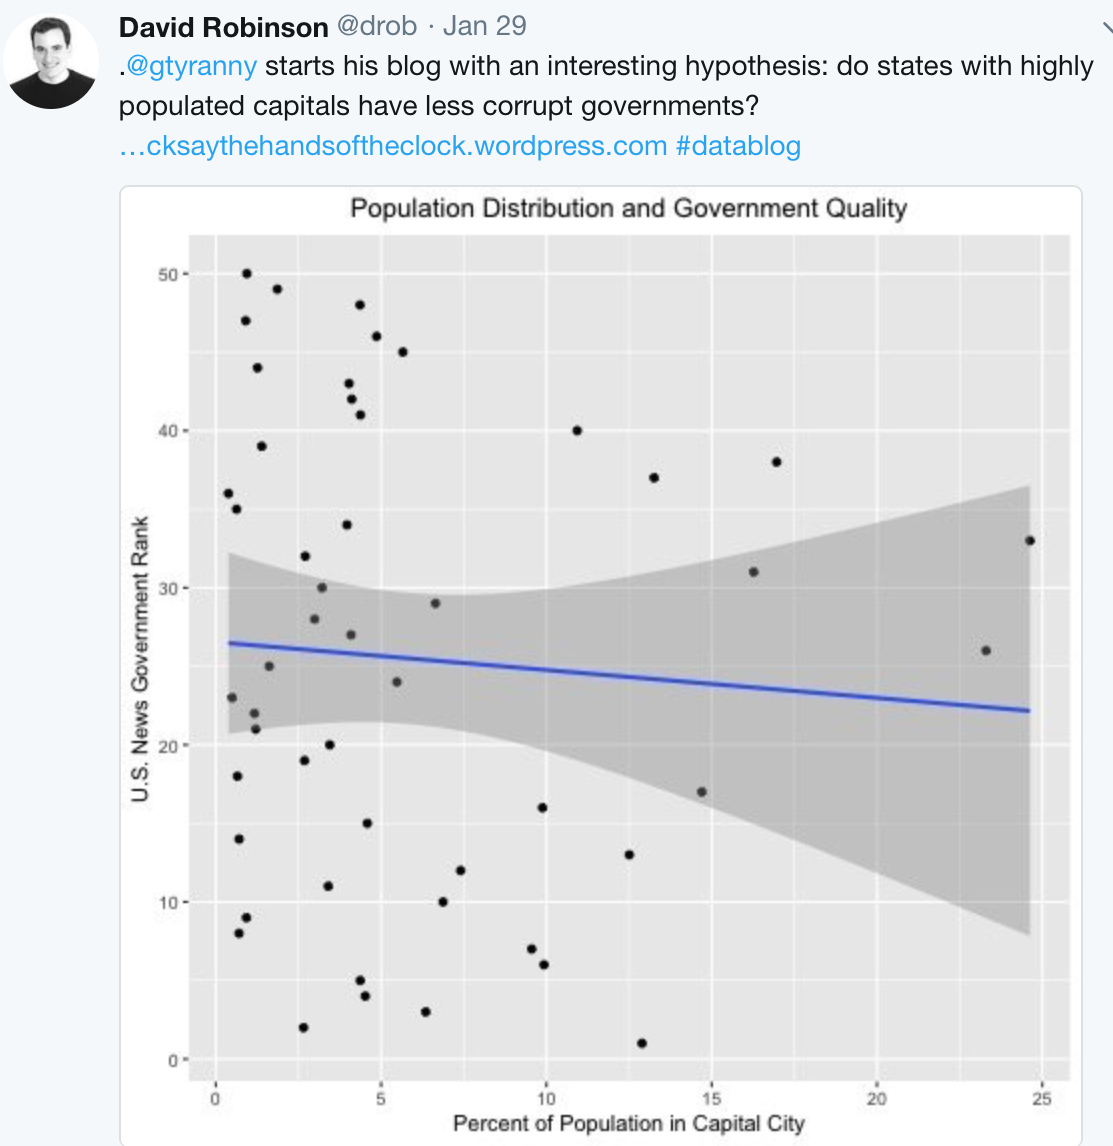Open the @drob handle link

377,26
